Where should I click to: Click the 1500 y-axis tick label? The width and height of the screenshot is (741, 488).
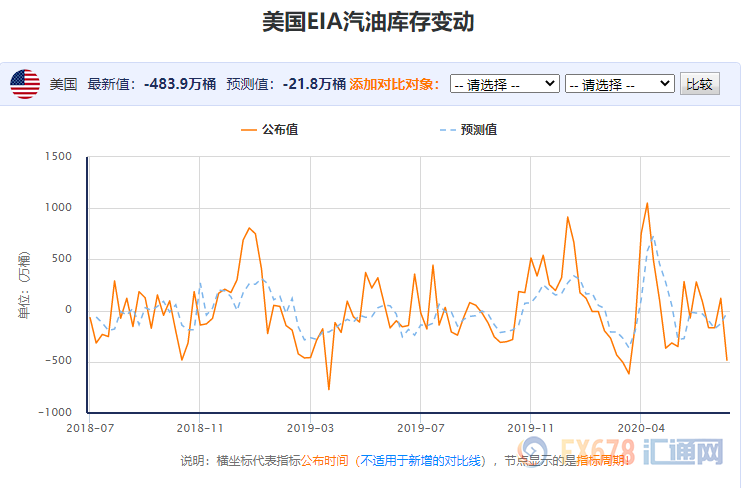coord(60,157)
